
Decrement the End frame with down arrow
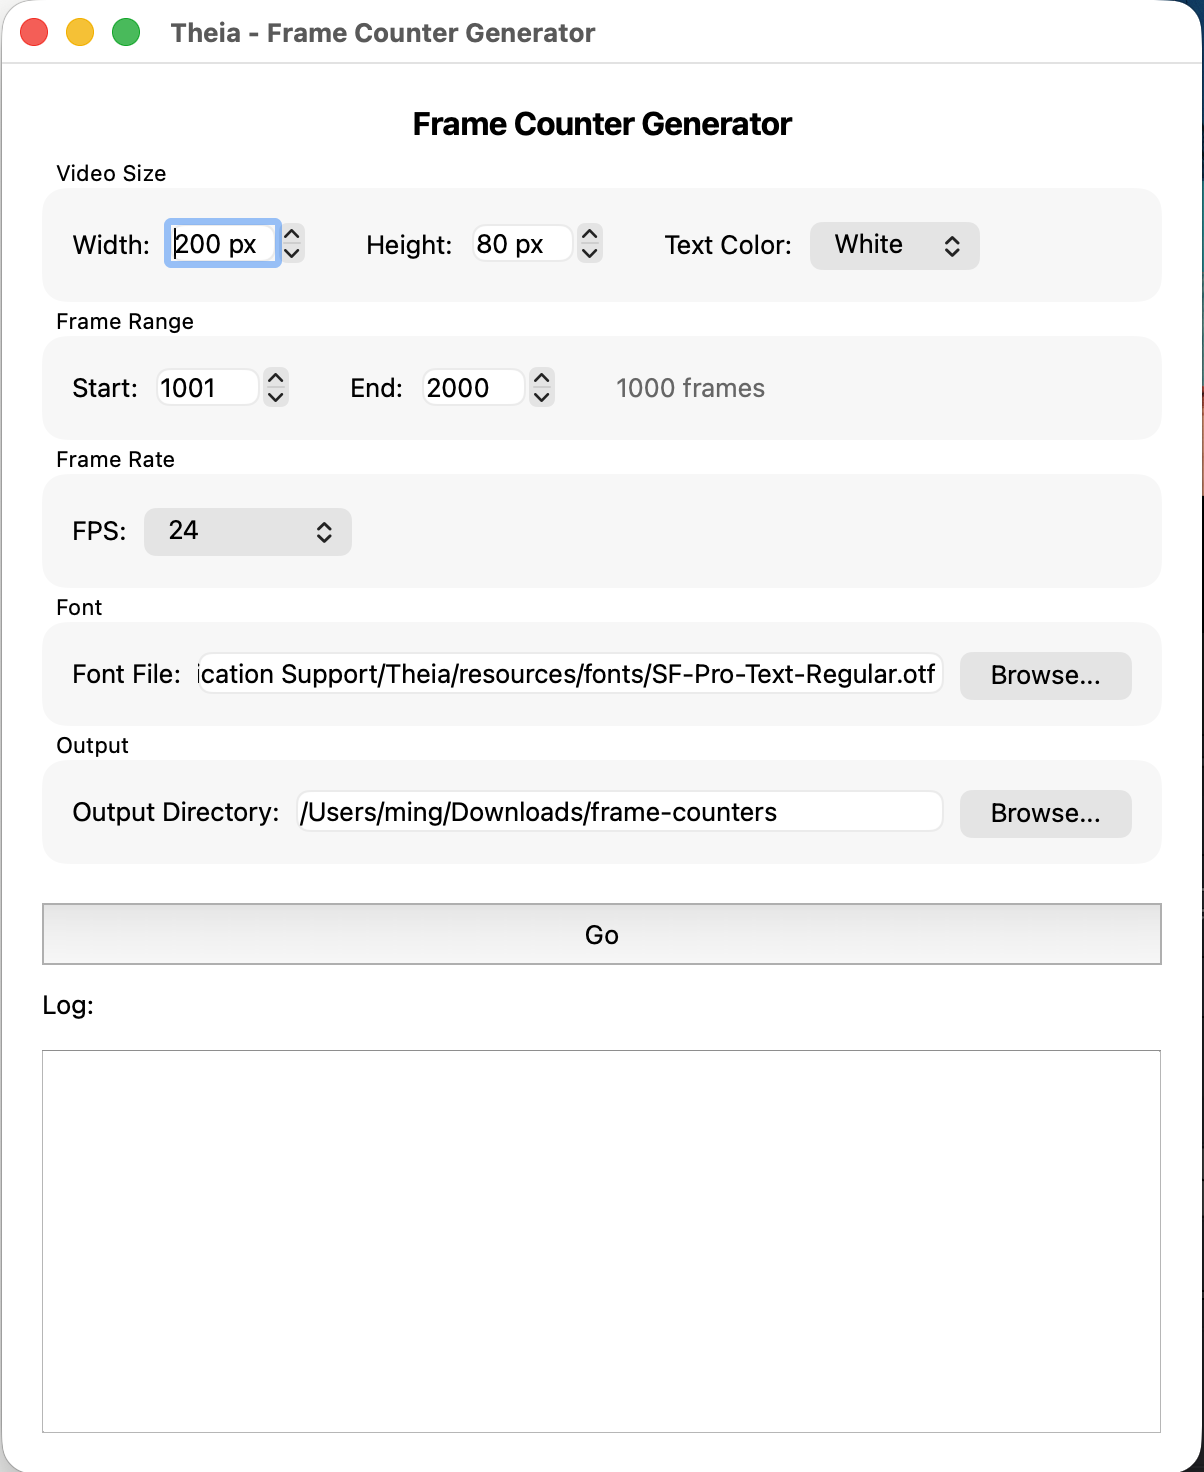click(542, 397)
